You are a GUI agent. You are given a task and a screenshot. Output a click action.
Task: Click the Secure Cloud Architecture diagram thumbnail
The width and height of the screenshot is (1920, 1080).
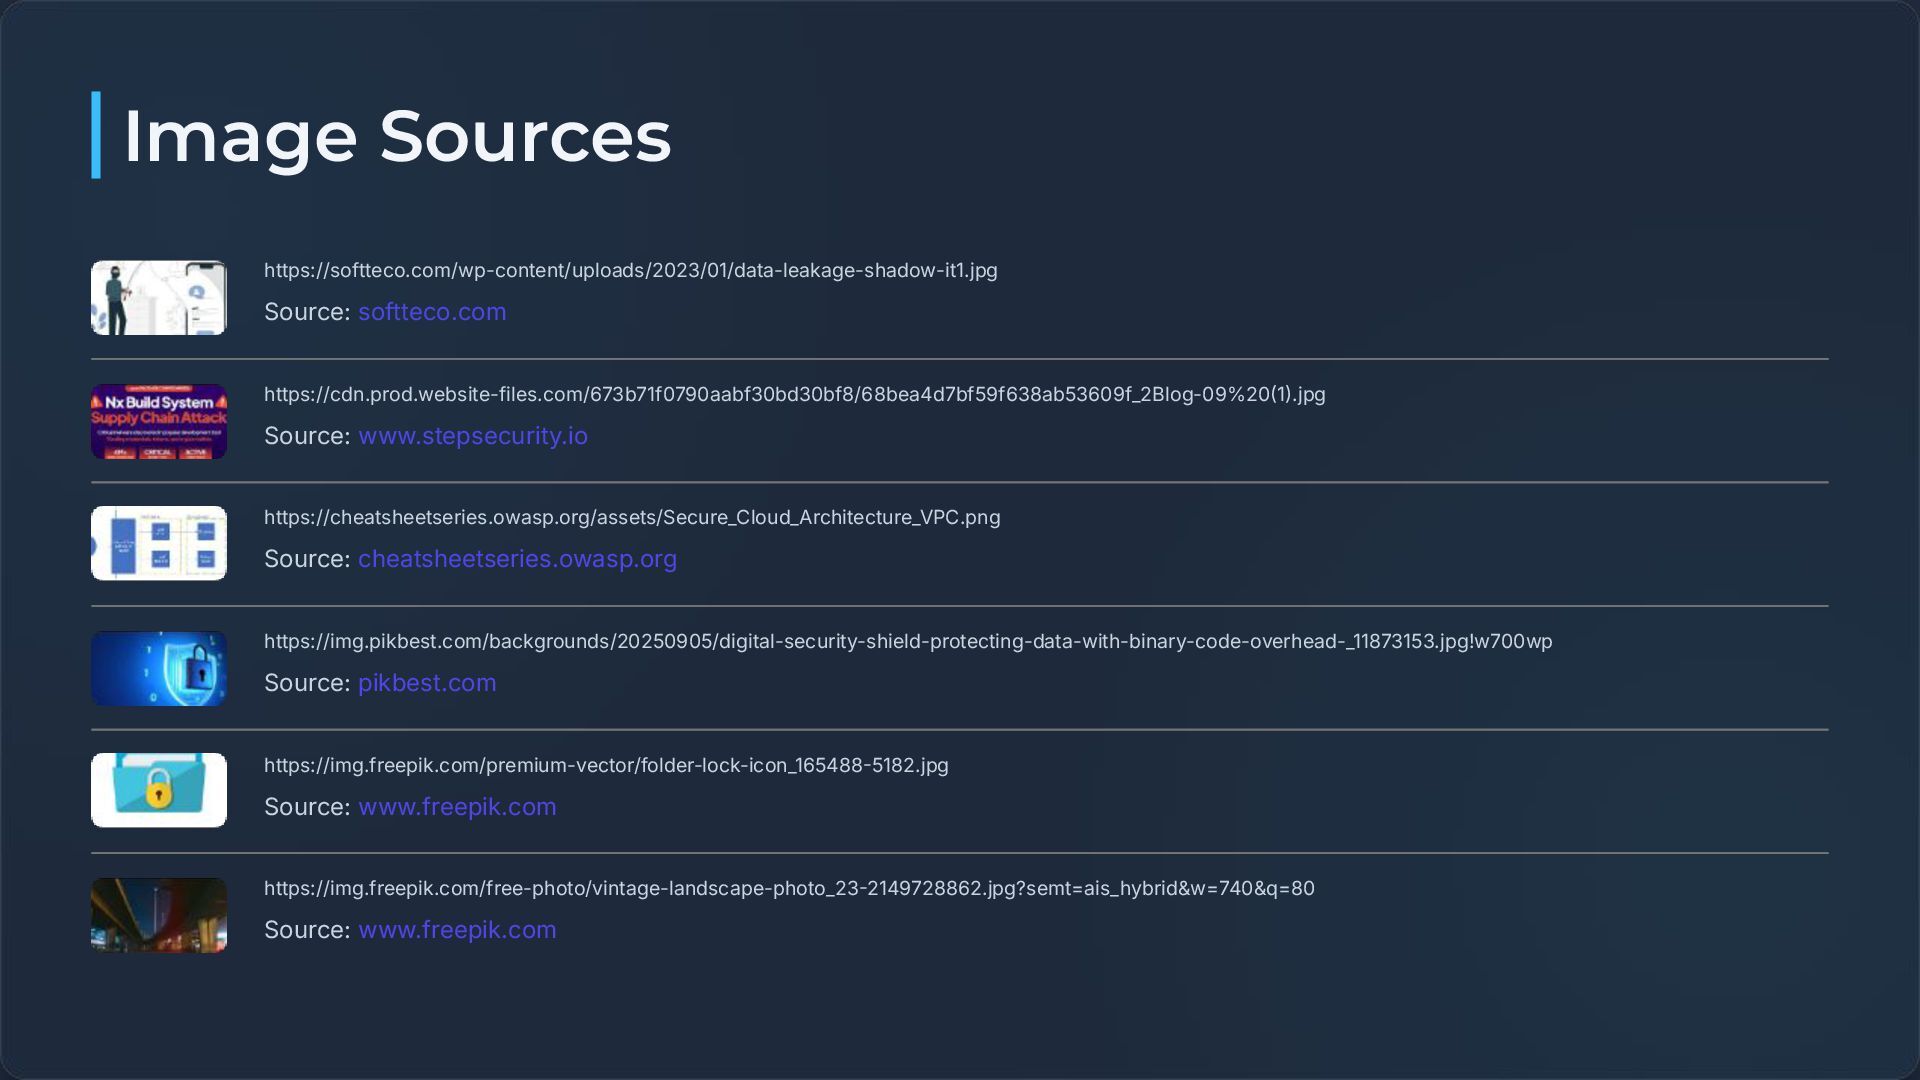coord(159,544)
